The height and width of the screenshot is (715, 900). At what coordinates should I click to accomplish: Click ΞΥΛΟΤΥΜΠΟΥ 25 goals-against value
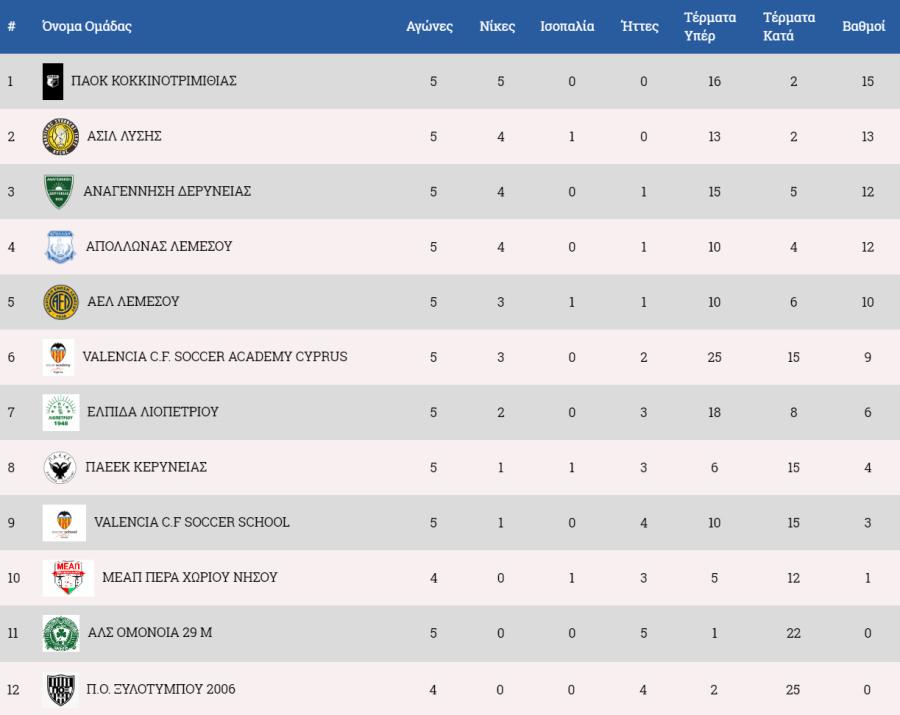[x=793, y=689]
